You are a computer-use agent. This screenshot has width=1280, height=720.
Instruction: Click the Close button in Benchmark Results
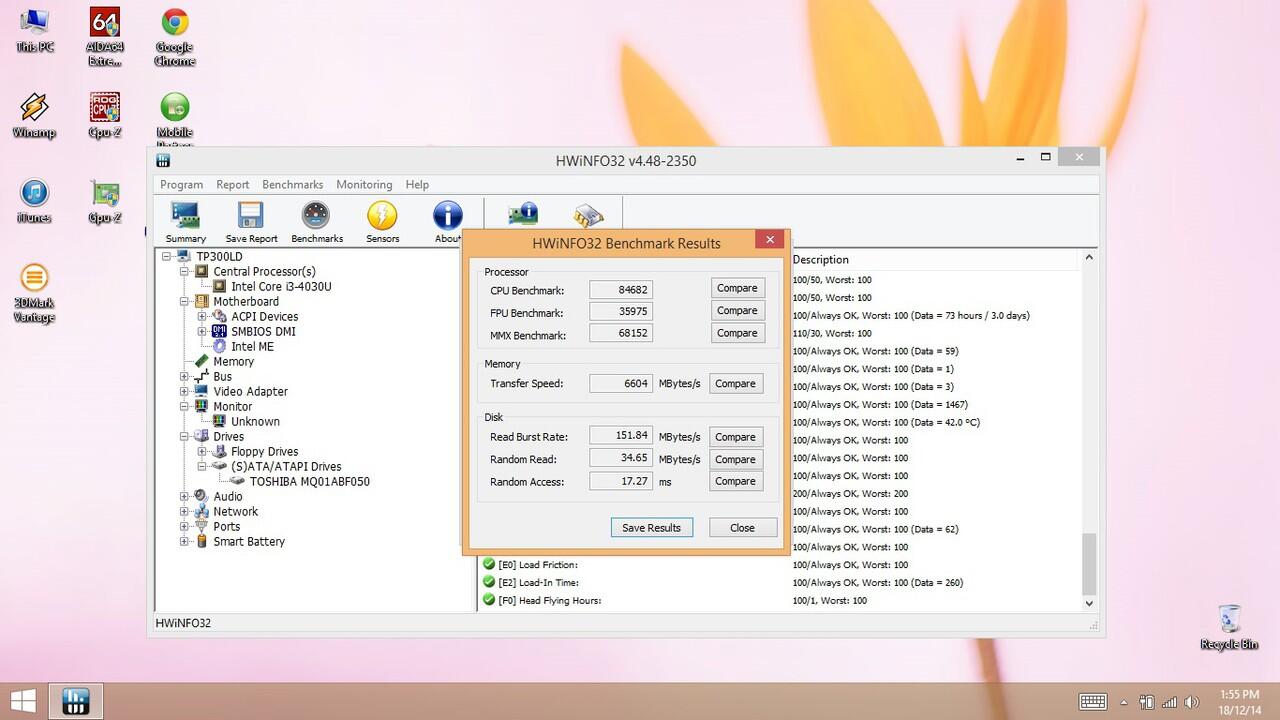[742, 528]
